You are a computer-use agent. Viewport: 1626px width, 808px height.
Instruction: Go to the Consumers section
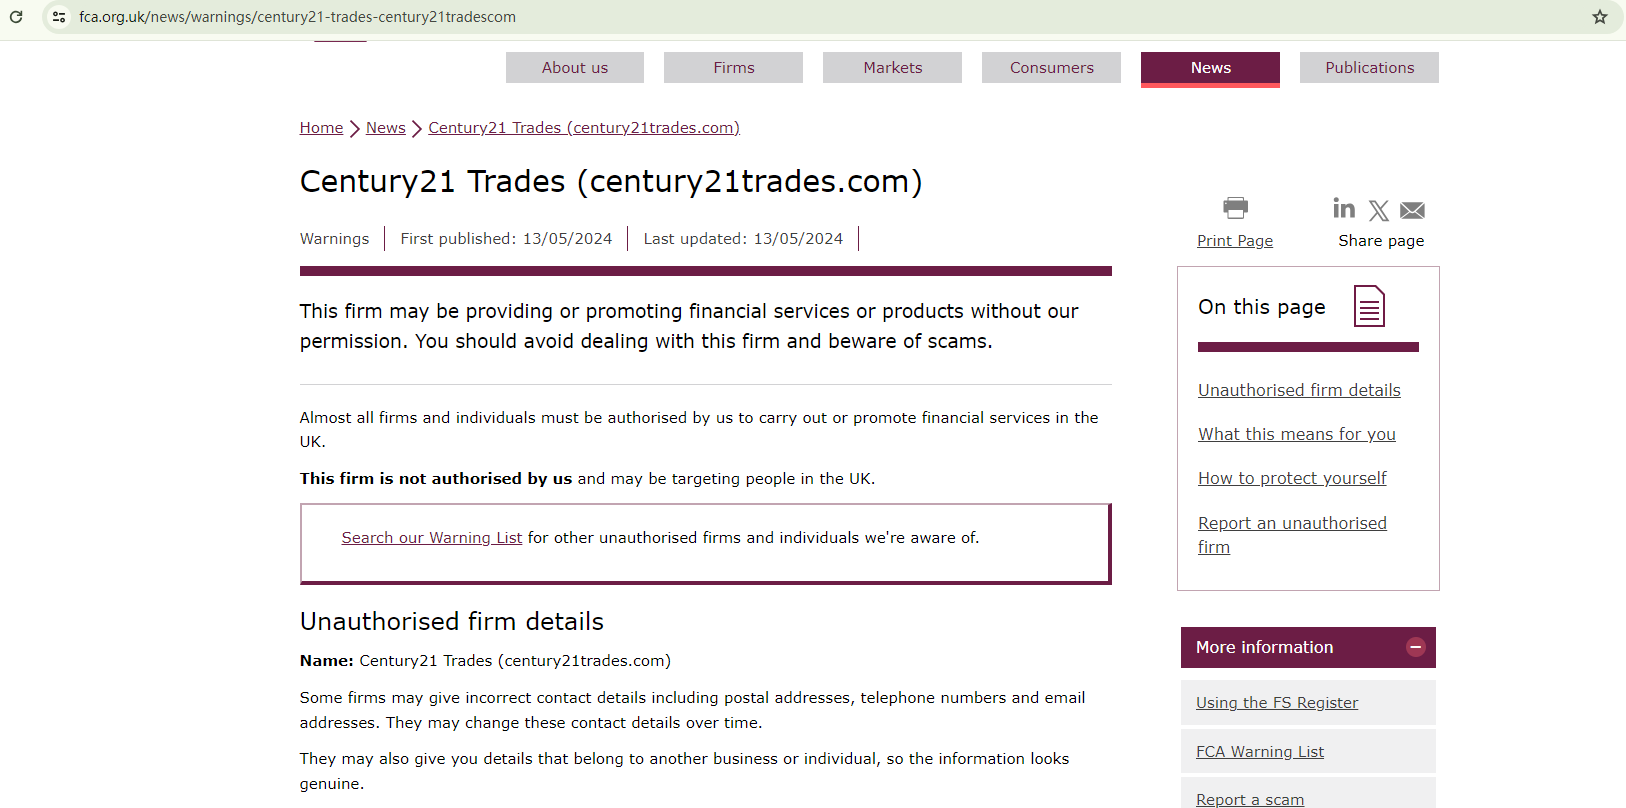coord(1051,68)
